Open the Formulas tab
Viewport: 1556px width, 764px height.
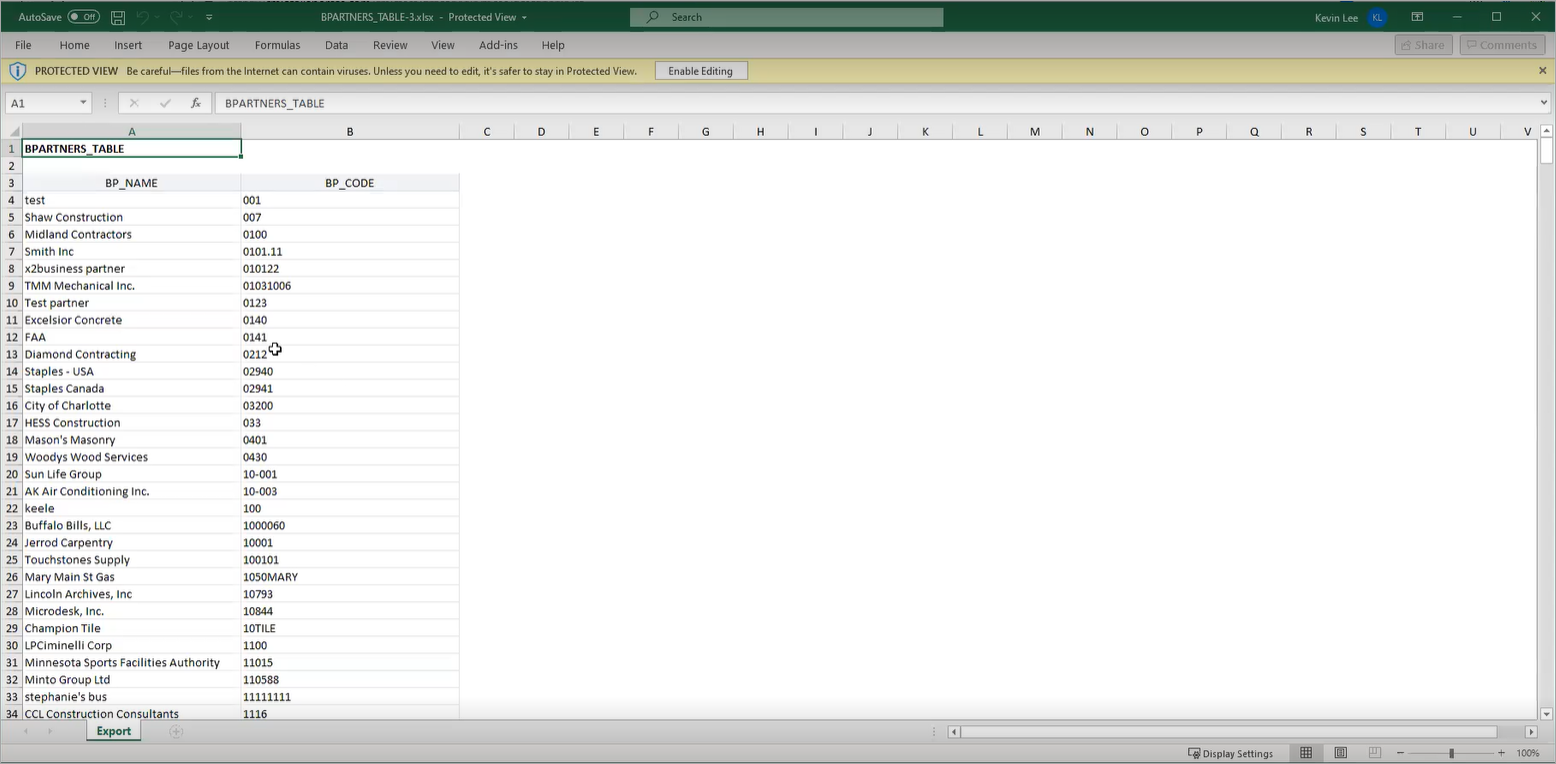(x=277, y=45)
